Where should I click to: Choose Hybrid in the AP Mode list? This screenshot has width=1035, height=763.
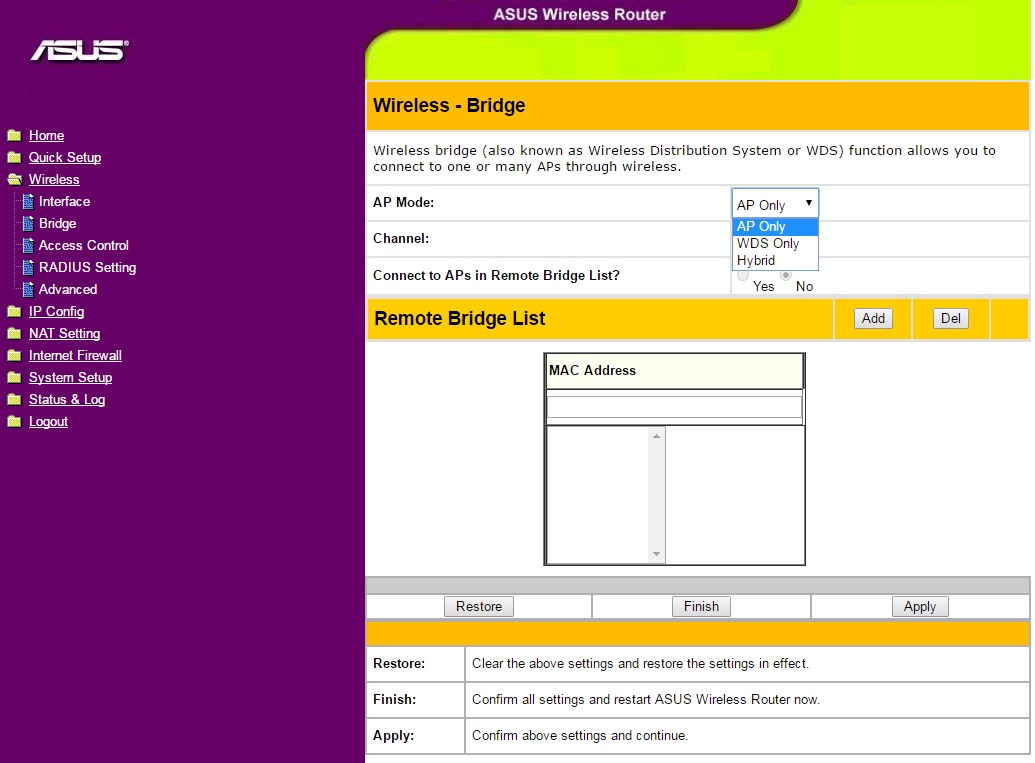[756, 261]
